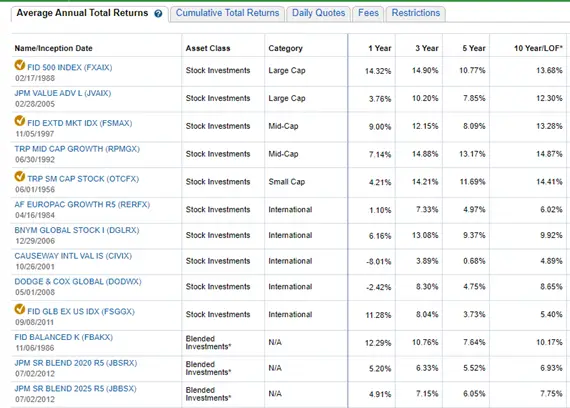Click the checkmark badge beside FID 500 INDEX
This screenshot has width=570, height=408.
pyautogui.click(x=20, y=65)
